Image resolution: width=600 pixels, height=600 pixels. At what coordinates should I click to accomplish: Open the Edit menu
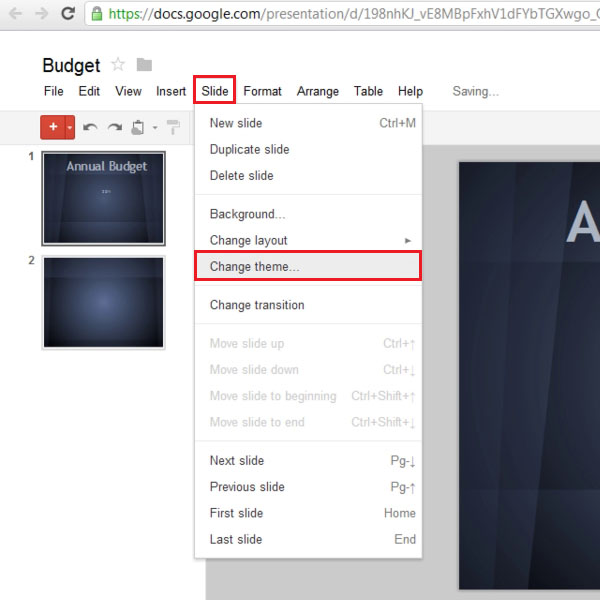click(89, 91)
